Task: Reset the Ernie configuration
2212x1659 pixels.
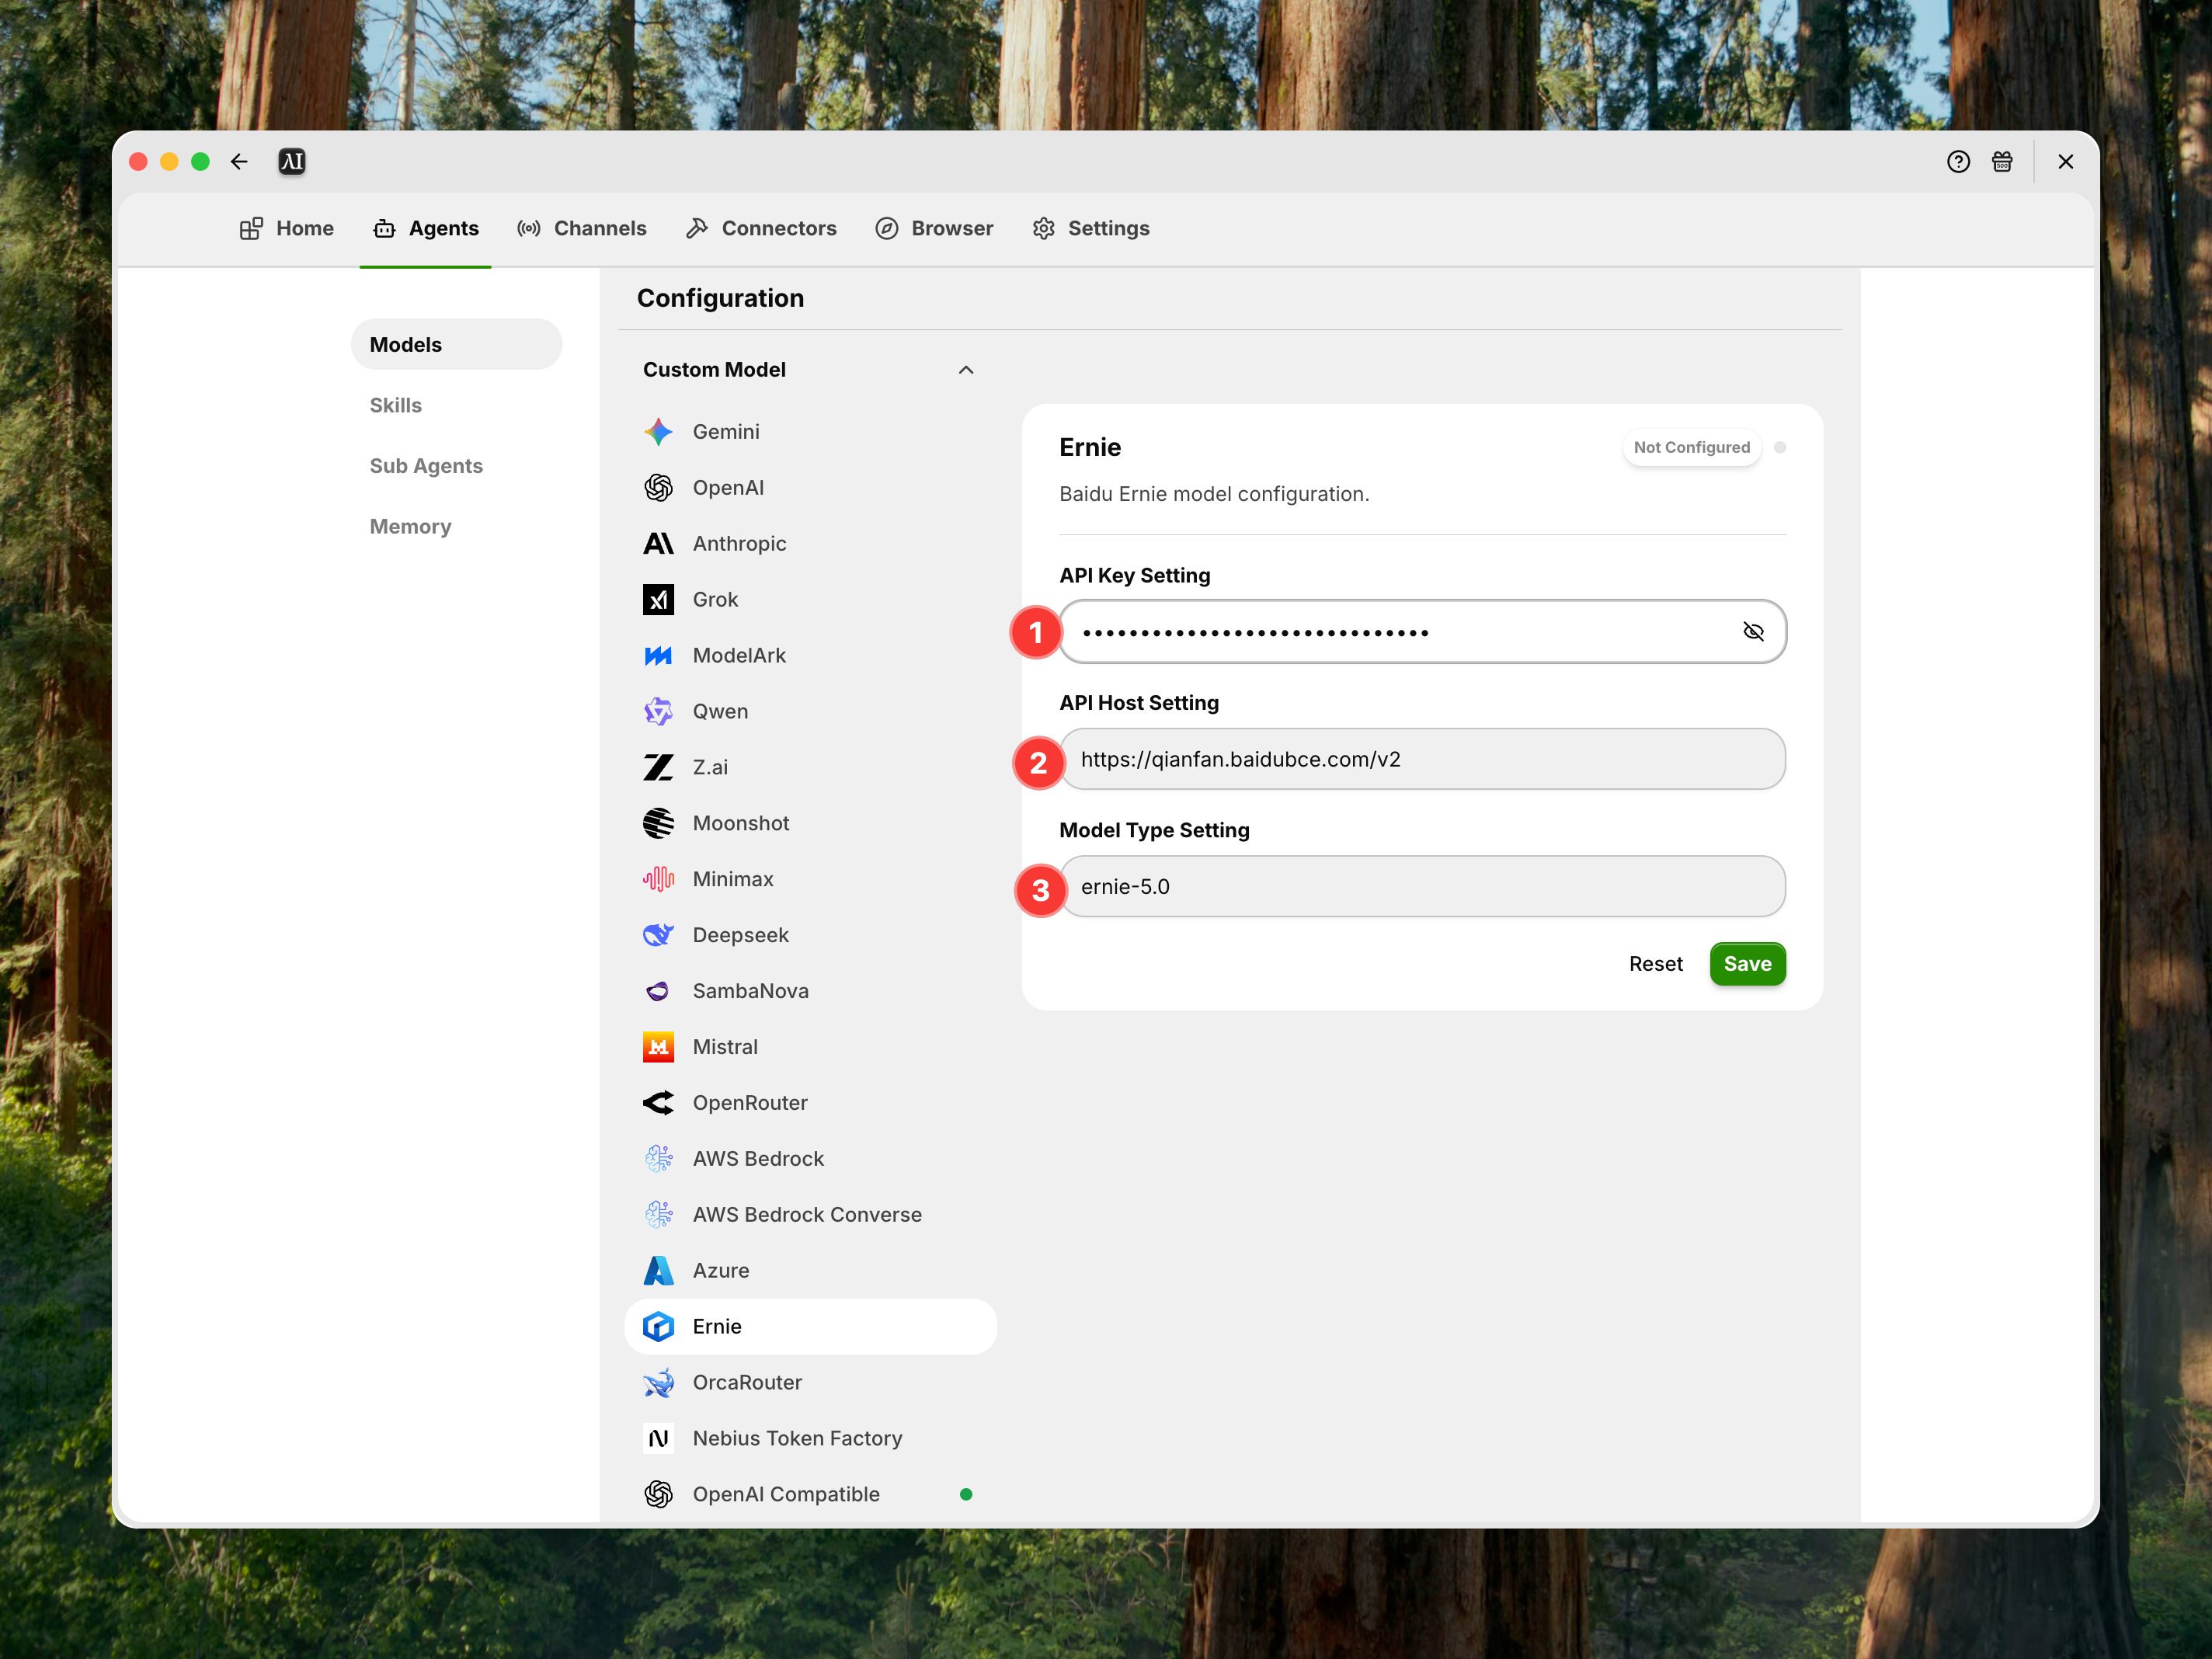Action: 1655,965
